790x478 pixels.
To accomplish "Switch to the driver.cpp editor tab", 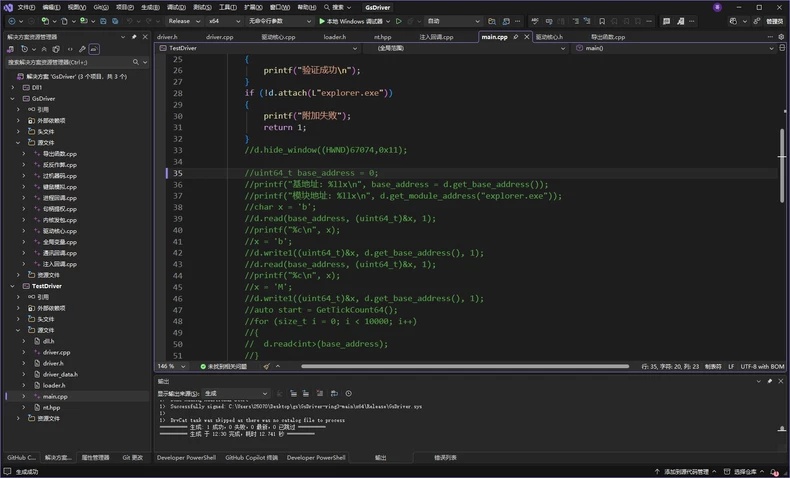I will point(219,37).
